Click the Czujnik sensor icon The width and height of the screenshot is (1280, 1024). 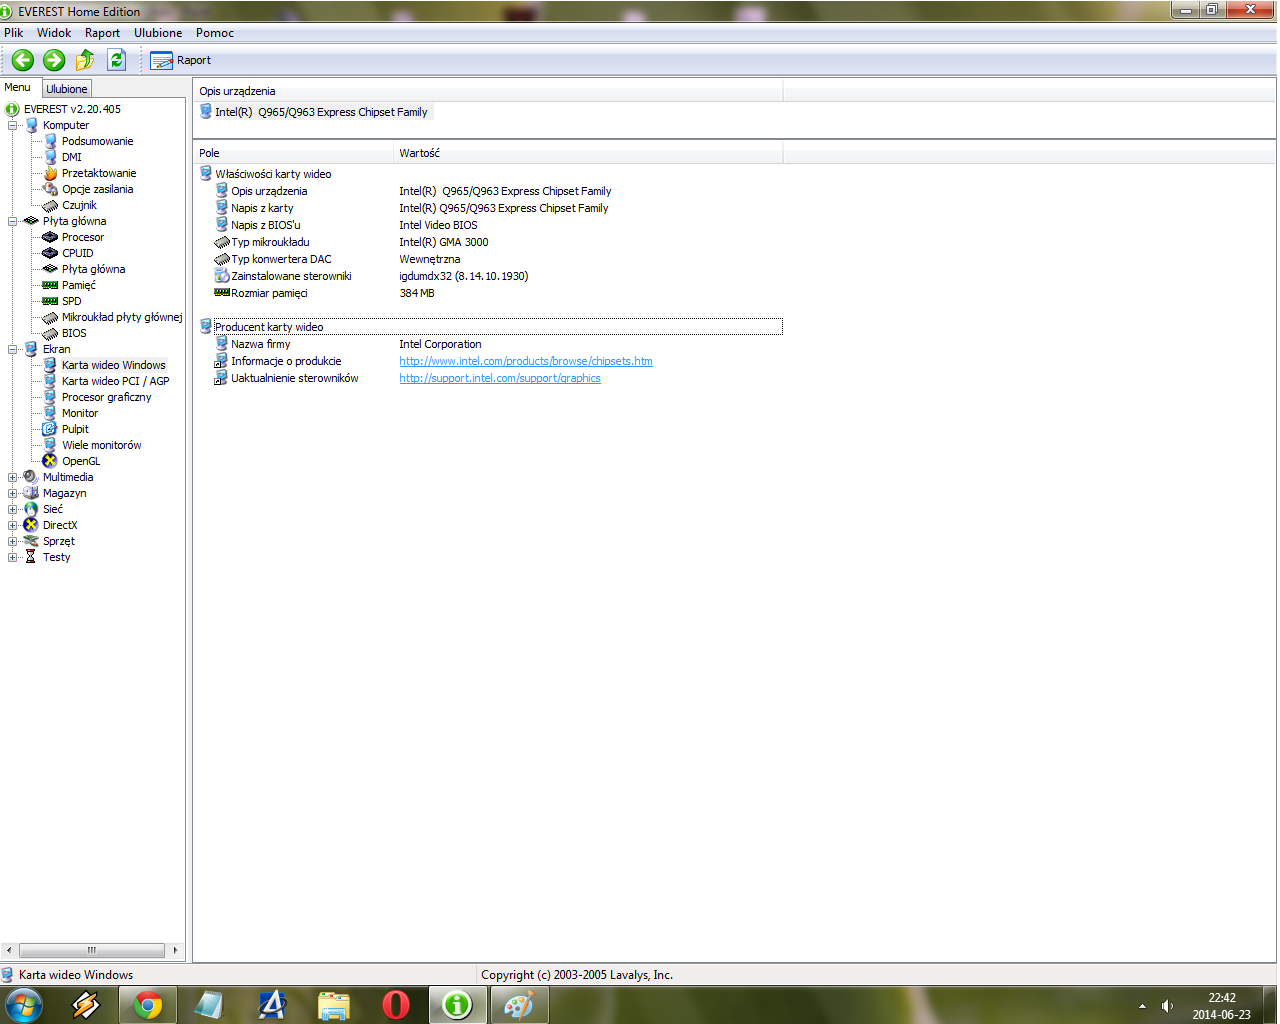click(x=50, y=205)
